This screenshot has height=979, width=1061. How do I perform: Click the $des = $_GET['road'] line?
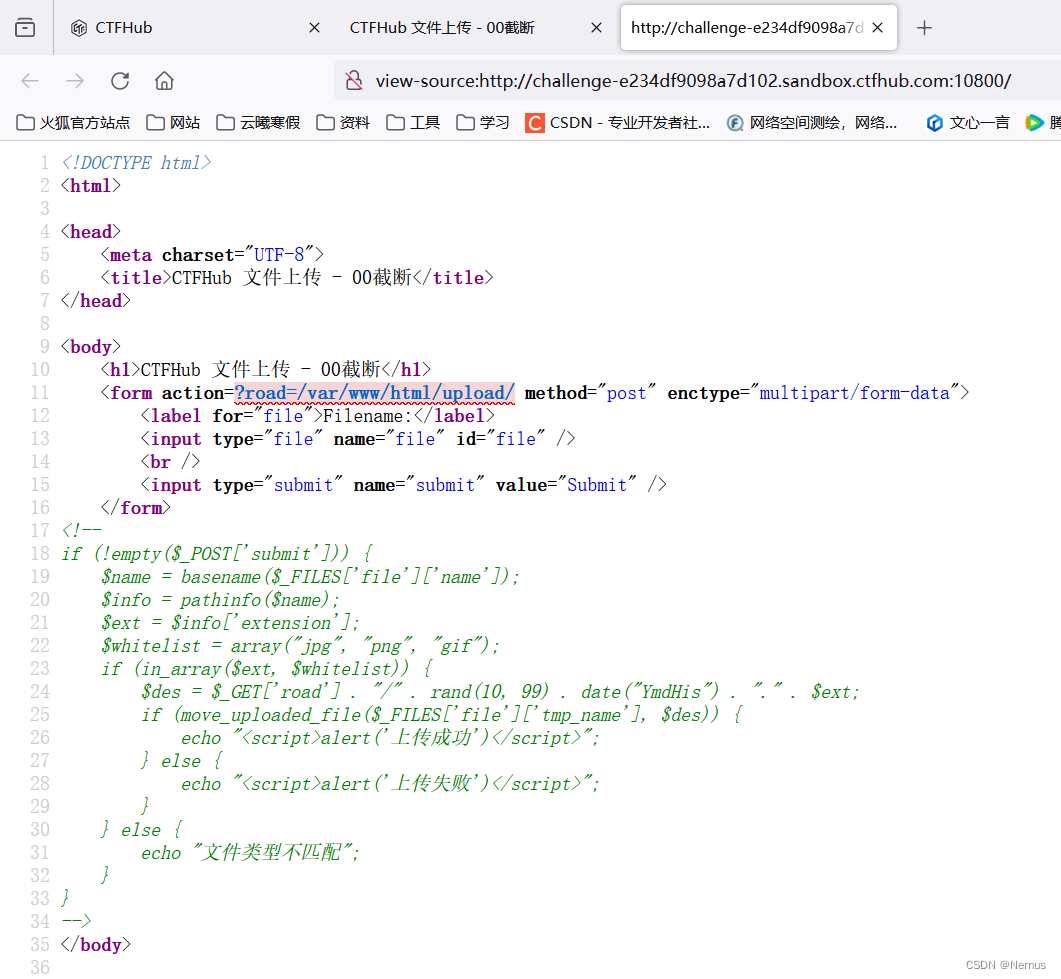pyautogui.click(x=500, y=692)
